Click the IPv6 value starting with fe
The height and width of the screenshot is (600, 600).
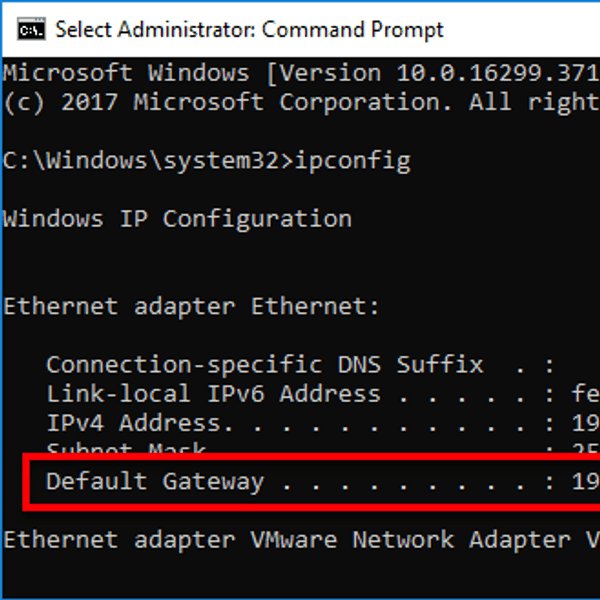click(585, 394)
